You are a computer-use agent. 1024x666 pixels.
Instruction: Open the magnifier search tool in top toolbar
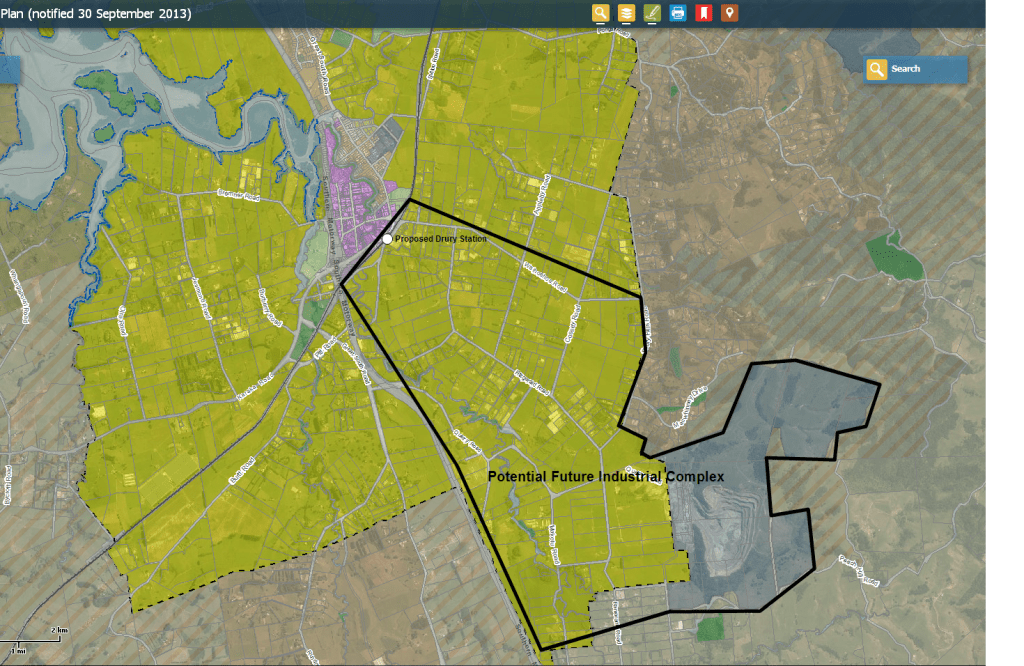tap(600, 13)
